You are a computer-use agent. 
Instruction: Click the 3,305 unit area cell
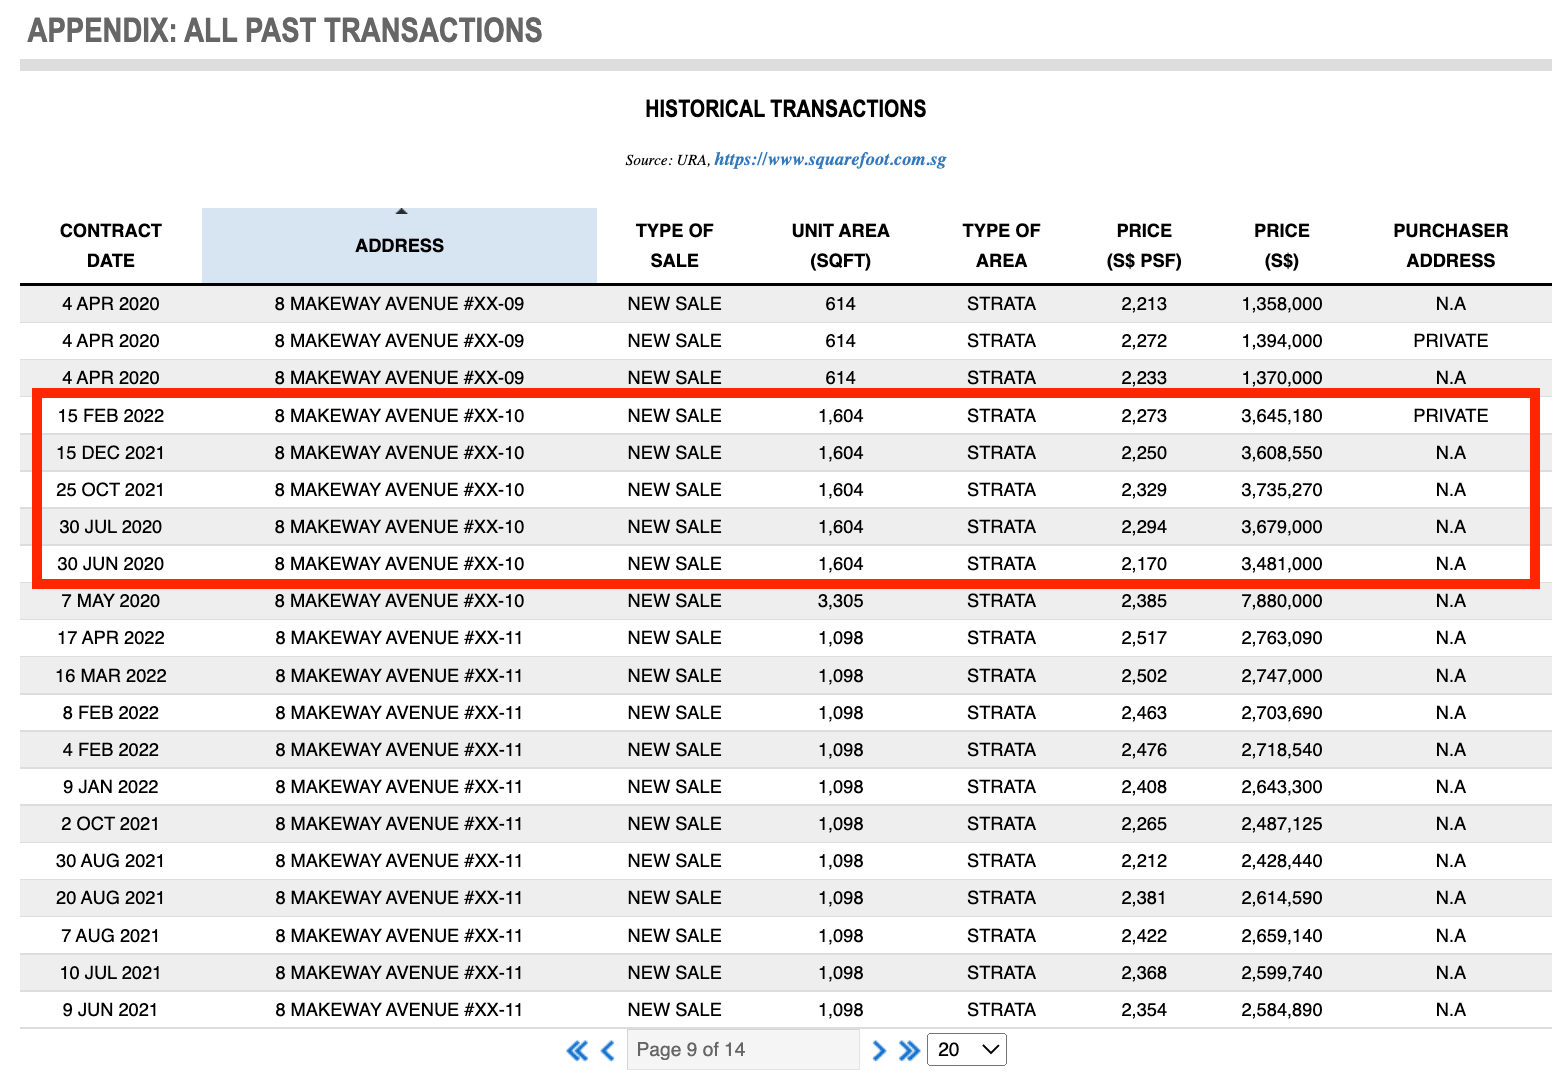[x=841, y=601]
